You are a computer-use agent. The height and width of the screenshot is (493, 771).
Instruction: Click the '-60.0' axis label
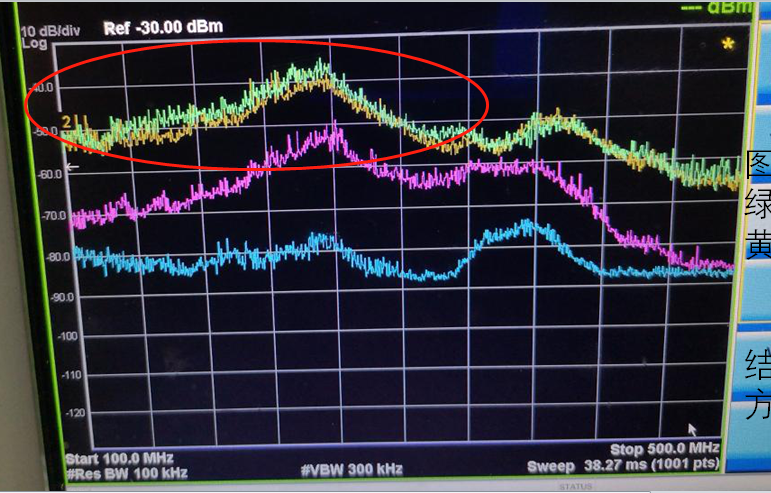pyautogui.click(x=50, y=174)
